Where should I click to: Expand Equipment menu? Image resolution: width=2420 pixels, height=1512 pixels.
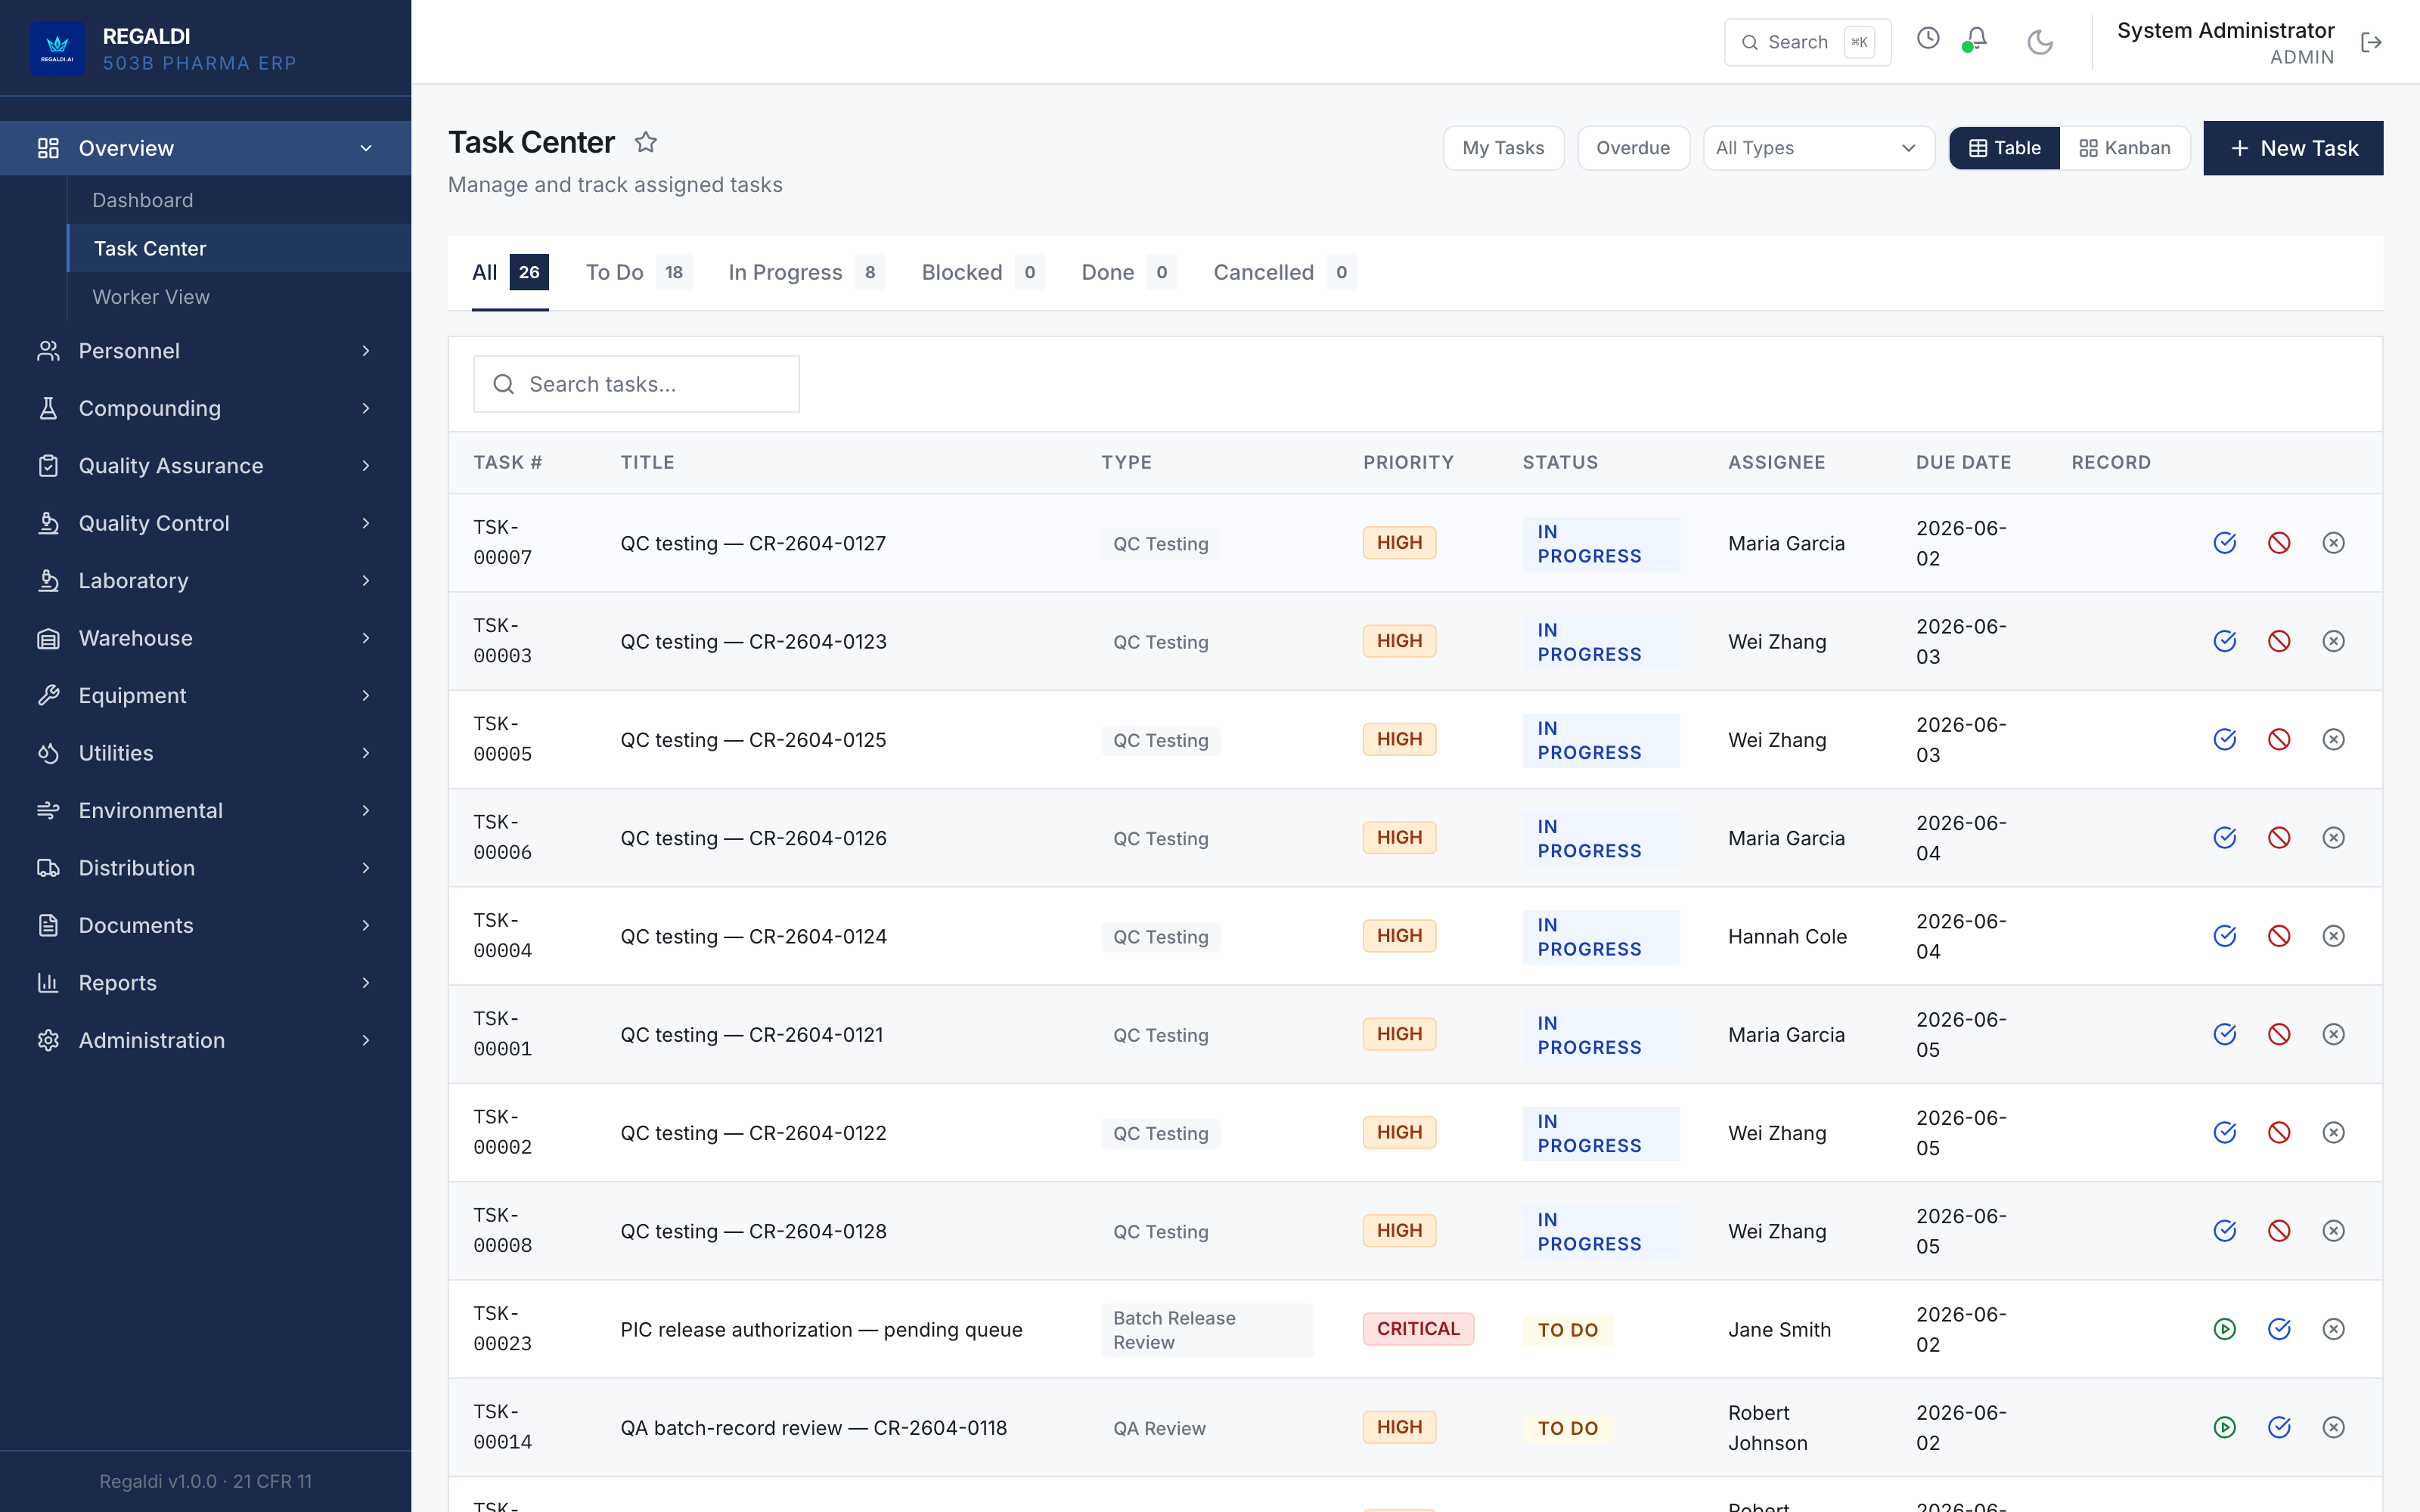[x=205, y=696]
